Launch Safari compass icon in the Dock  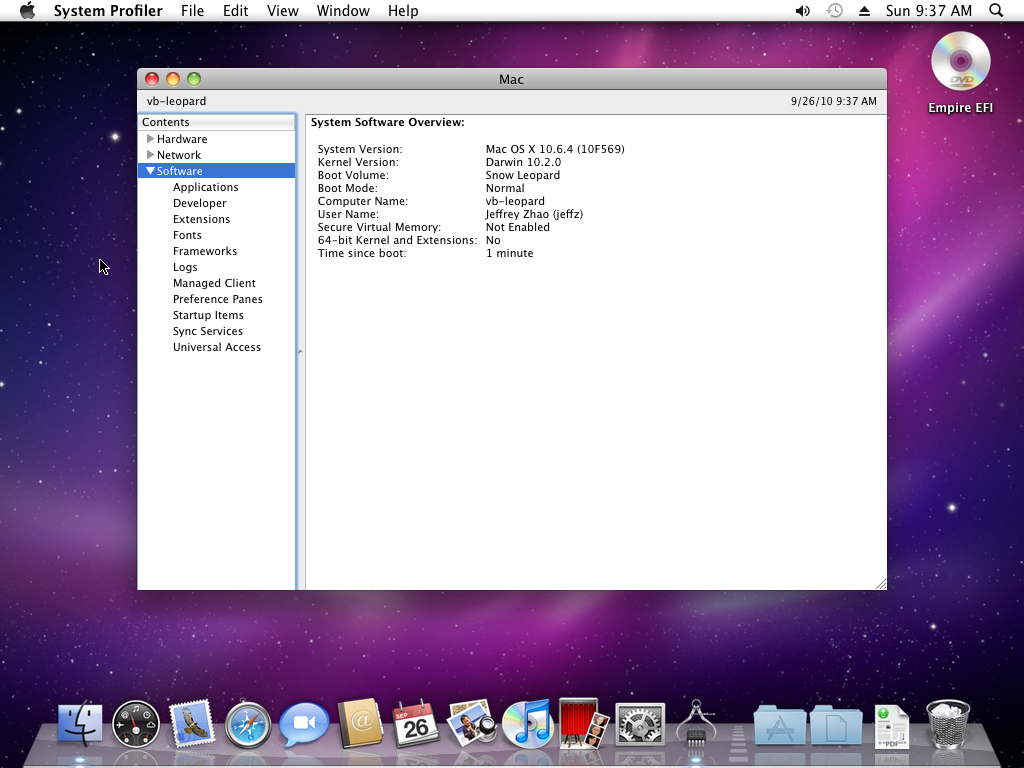[248, 724]
